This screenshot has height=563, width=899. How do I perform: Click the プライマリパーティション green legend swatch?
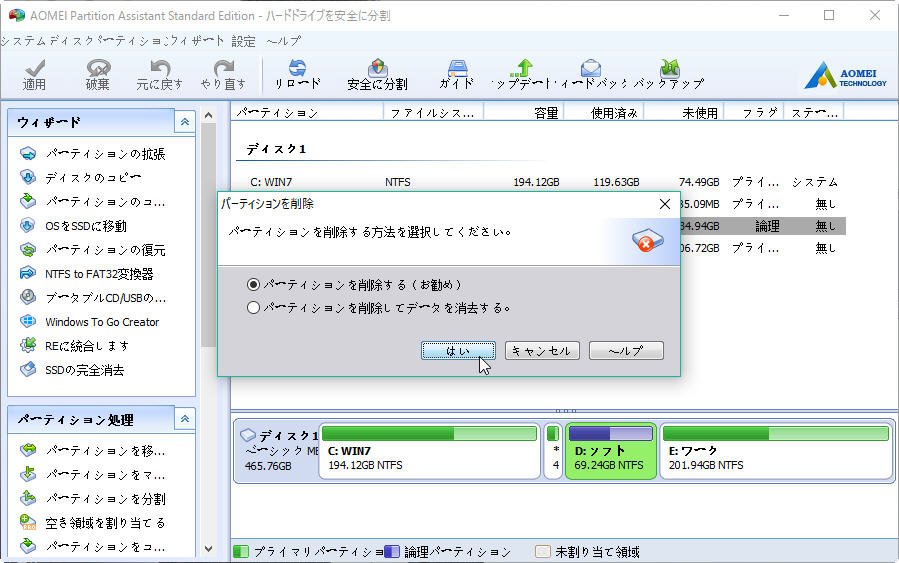point(241,552)
